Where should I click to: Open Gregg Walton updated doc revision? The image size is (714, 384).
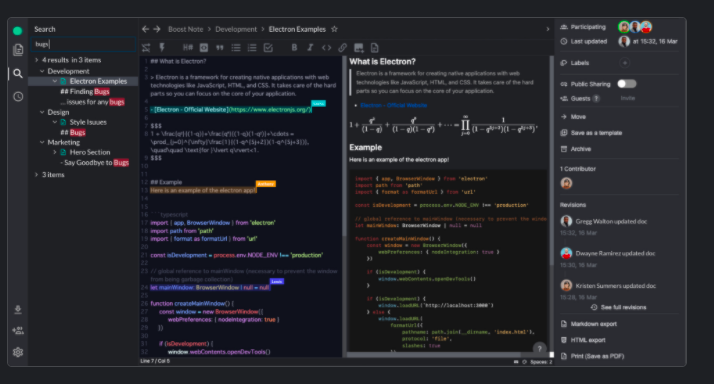(x=611, y=221)
